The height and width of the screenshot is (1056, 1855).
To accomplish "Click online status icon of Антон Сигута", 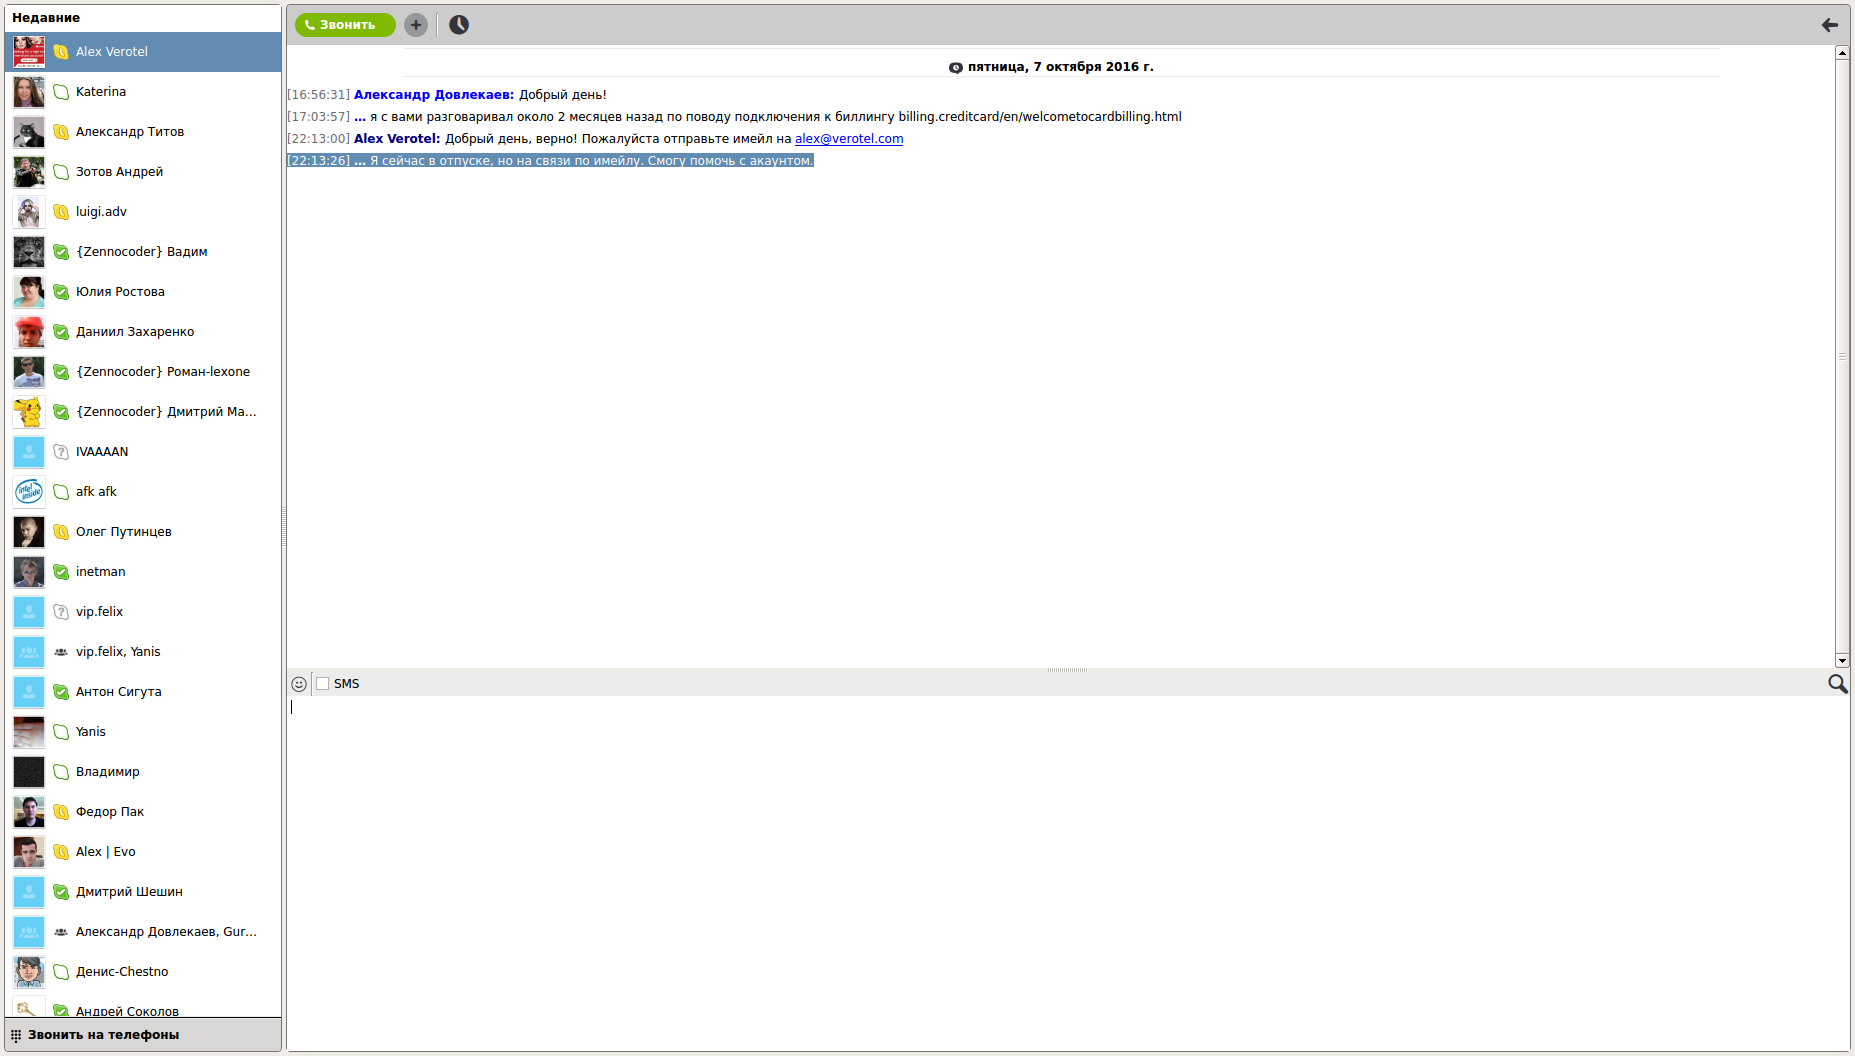I will (x=61, y=692).
